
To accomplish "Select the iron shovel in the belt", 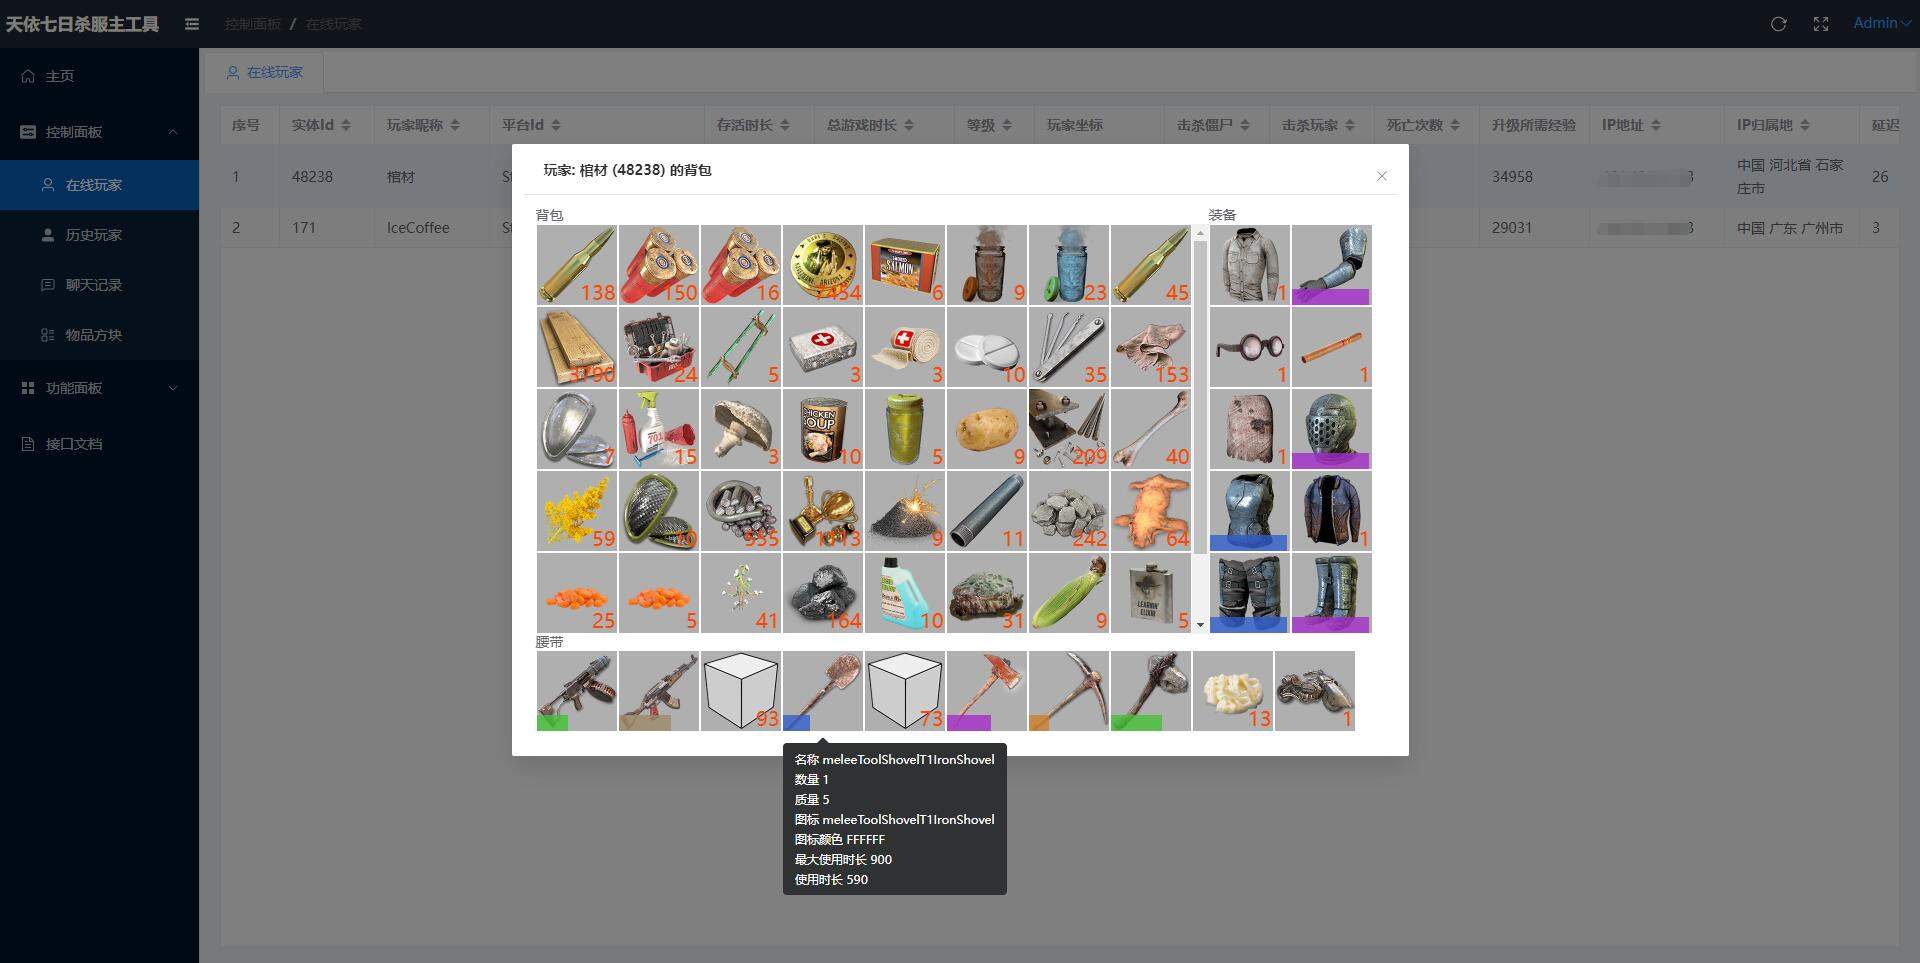I will [823, 691].
